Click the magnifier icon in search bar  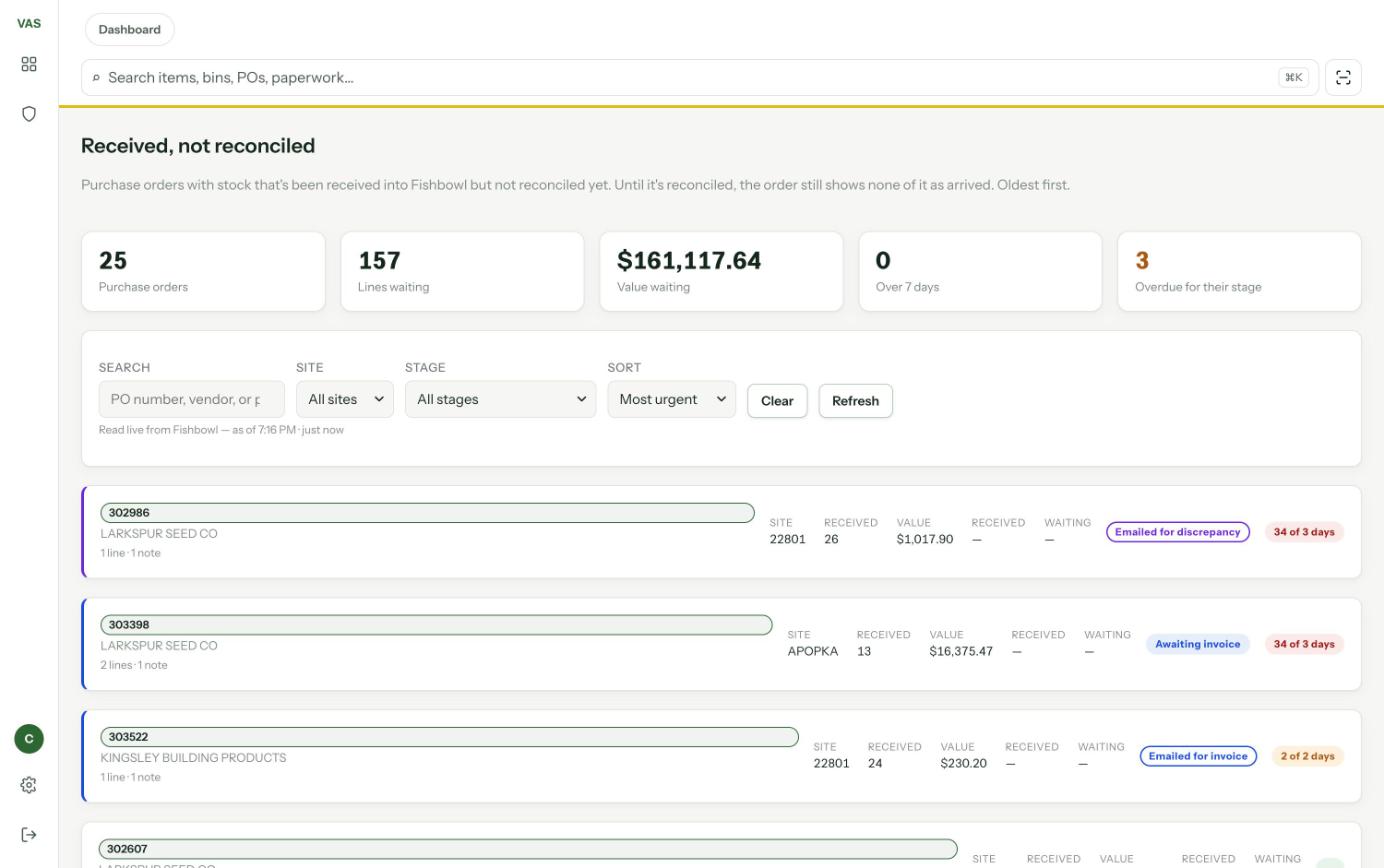(x=96, y=78)
